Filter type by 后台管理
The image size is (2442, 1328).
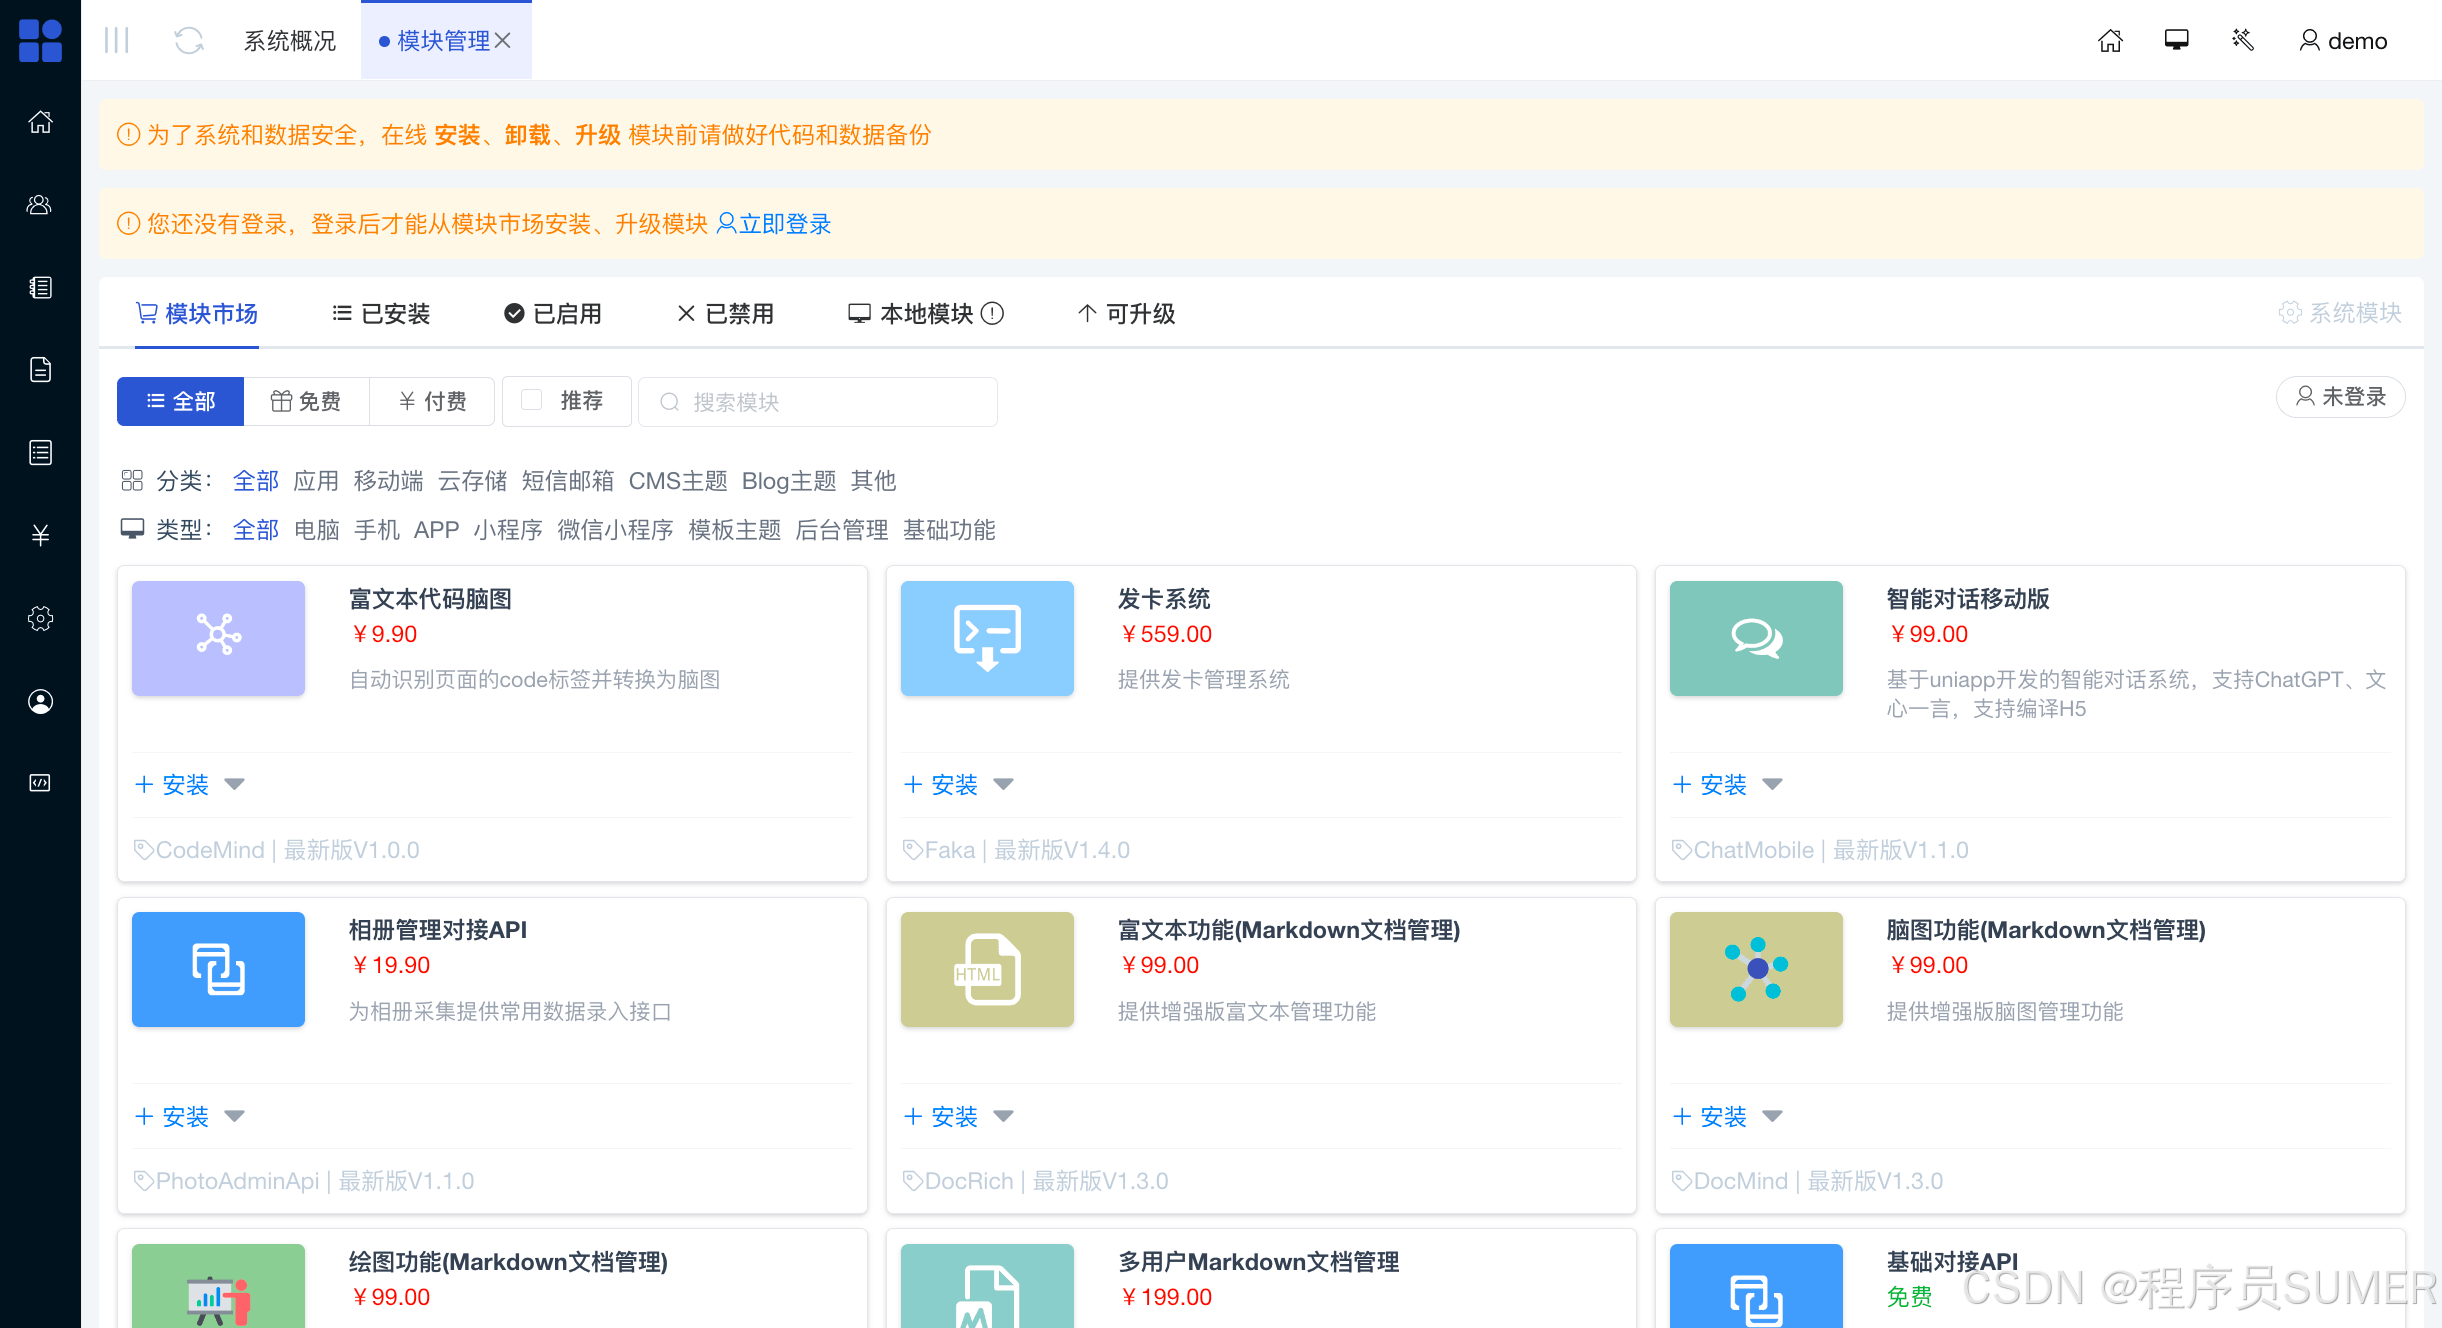click(x=841, y=530)
